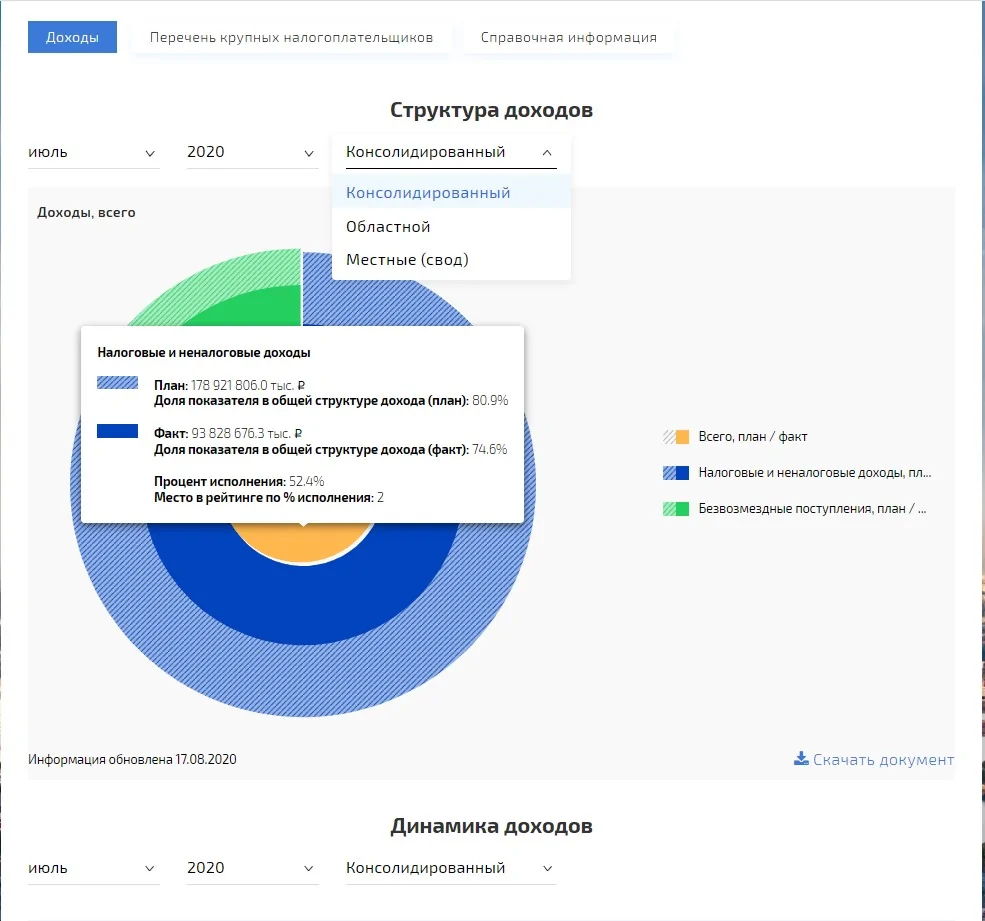Click the hatched План swatch in the tooltip
The image size is (985, 921).
tap(117, 383)
